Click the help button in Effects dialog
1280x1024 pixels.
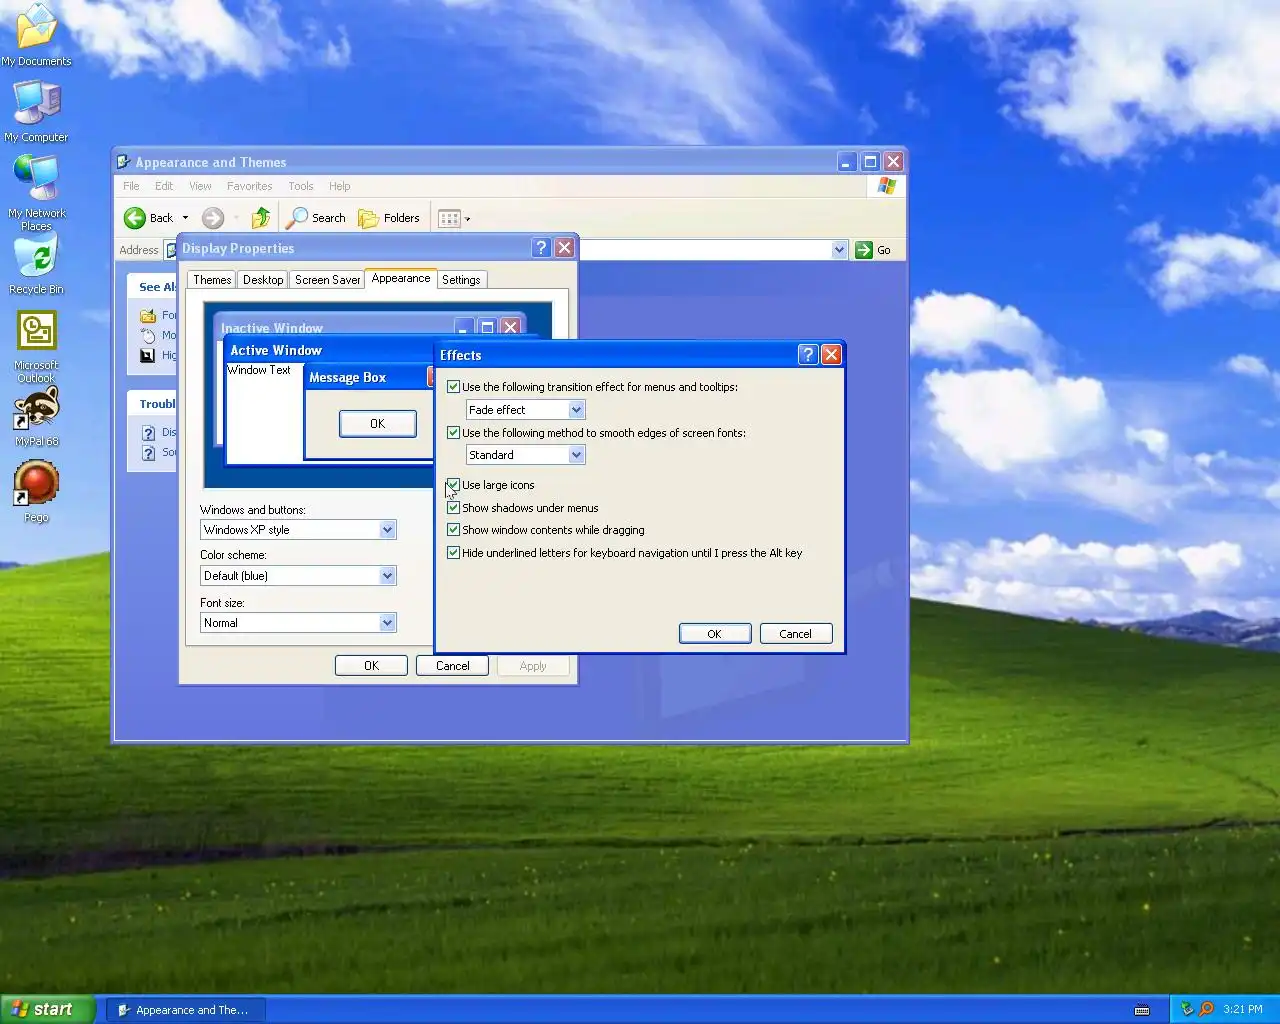click(x=808, y=355)
